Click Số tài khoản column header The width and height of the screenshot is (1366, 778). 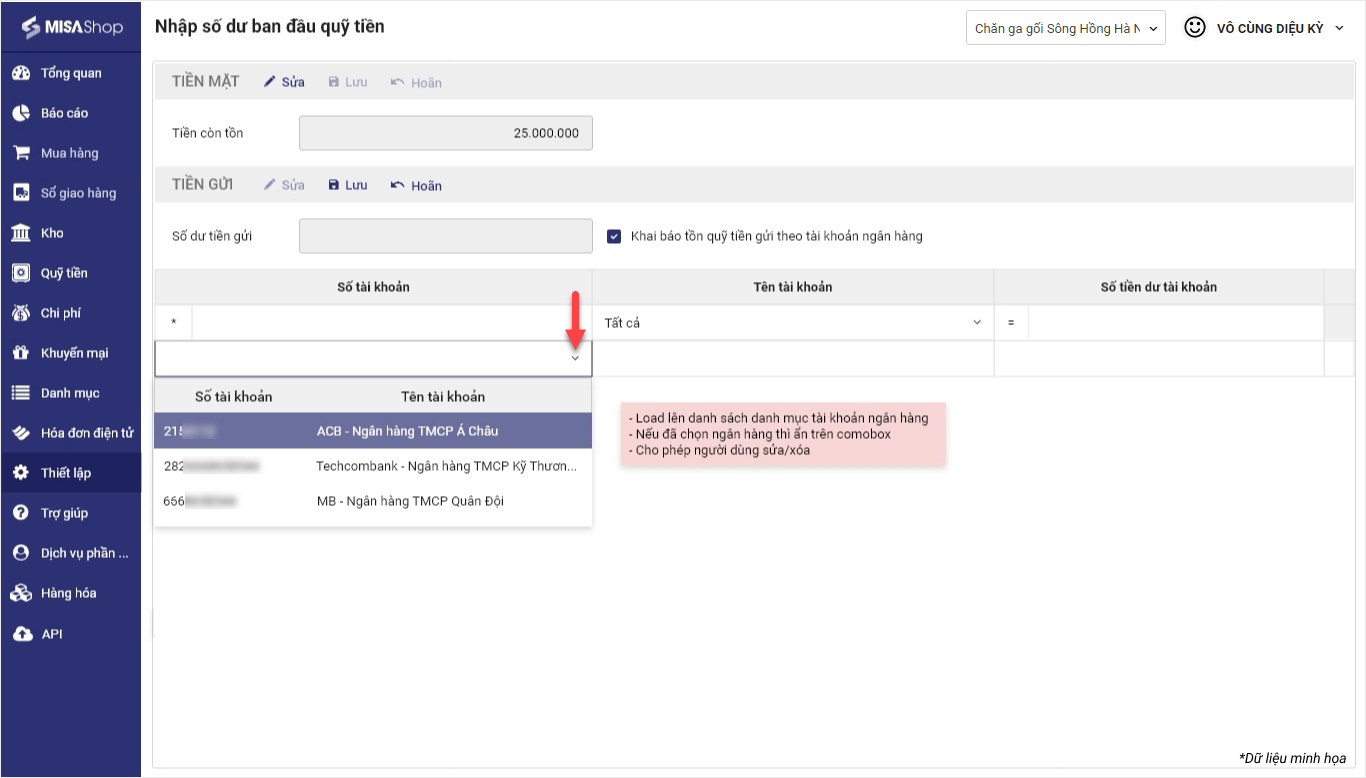coord(373,287)
